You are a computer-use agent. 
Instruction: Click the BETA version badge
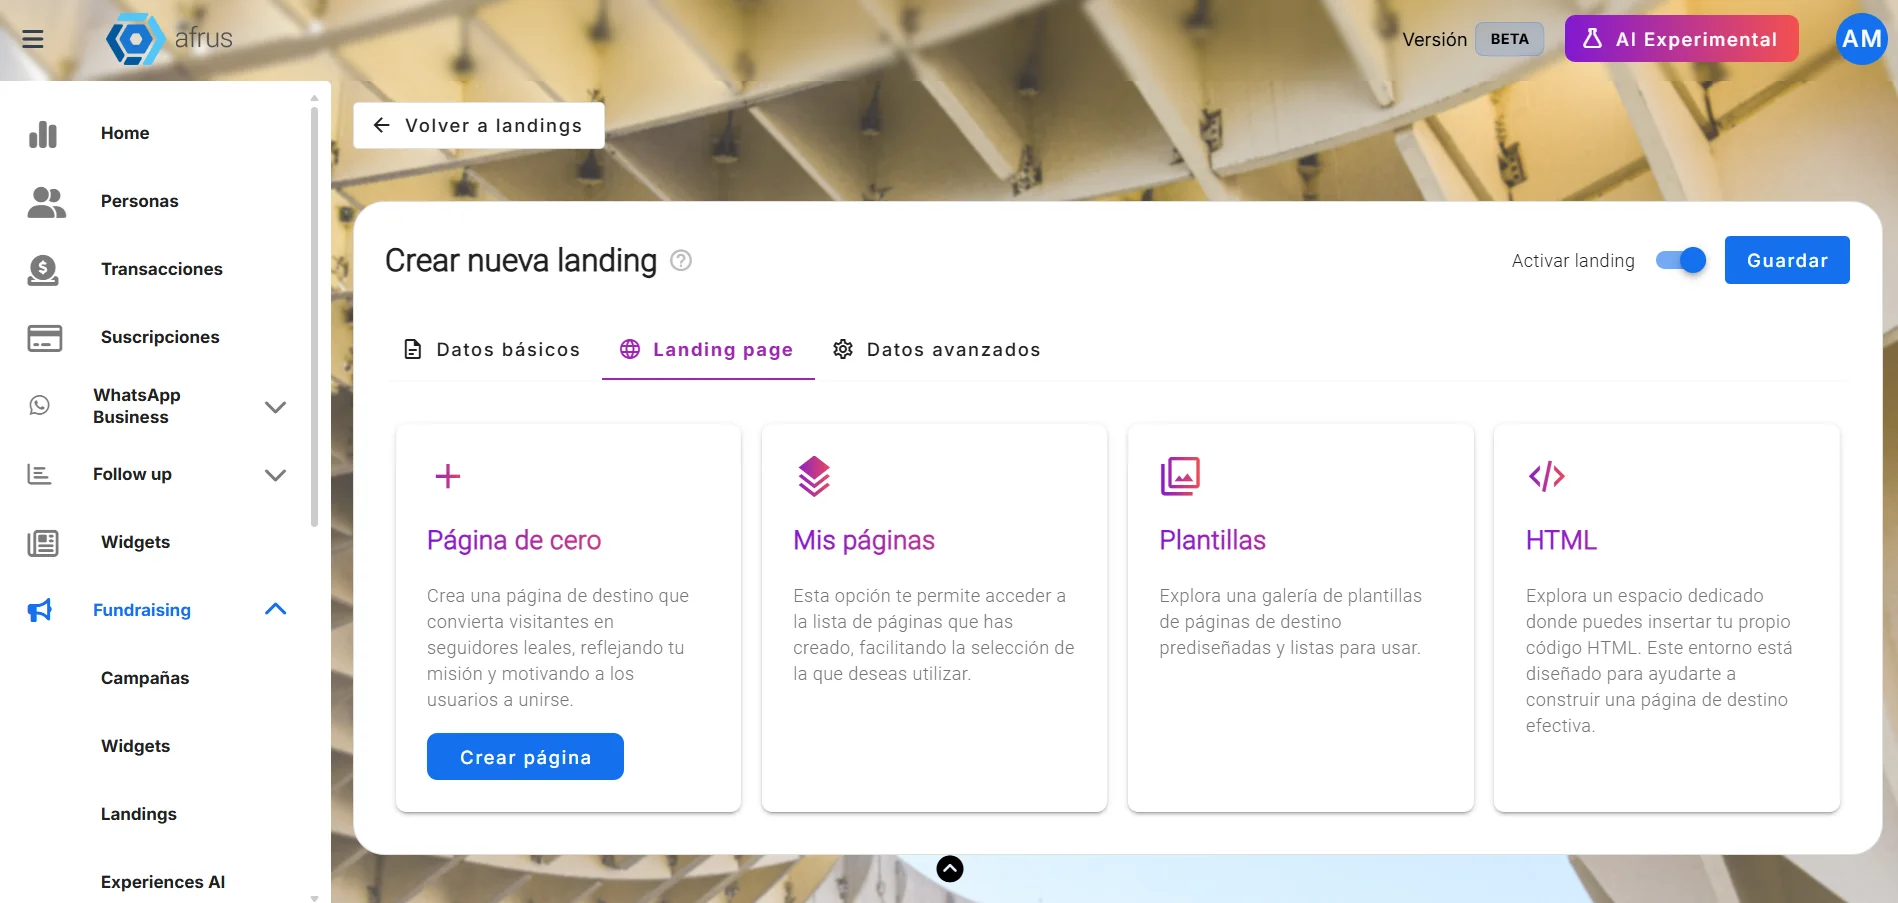[x=1509, y=39]
